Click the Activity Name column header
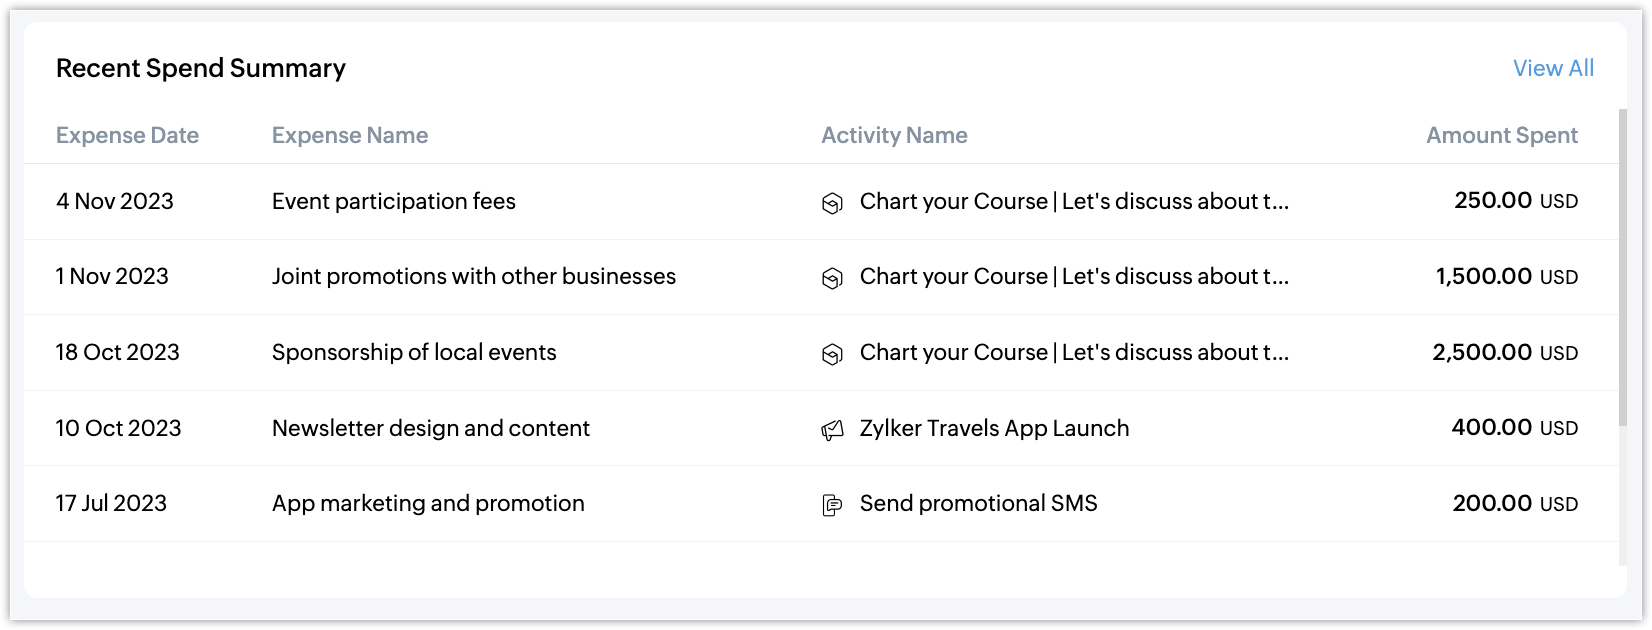The image size is (1652, 630). click(894, 135)
